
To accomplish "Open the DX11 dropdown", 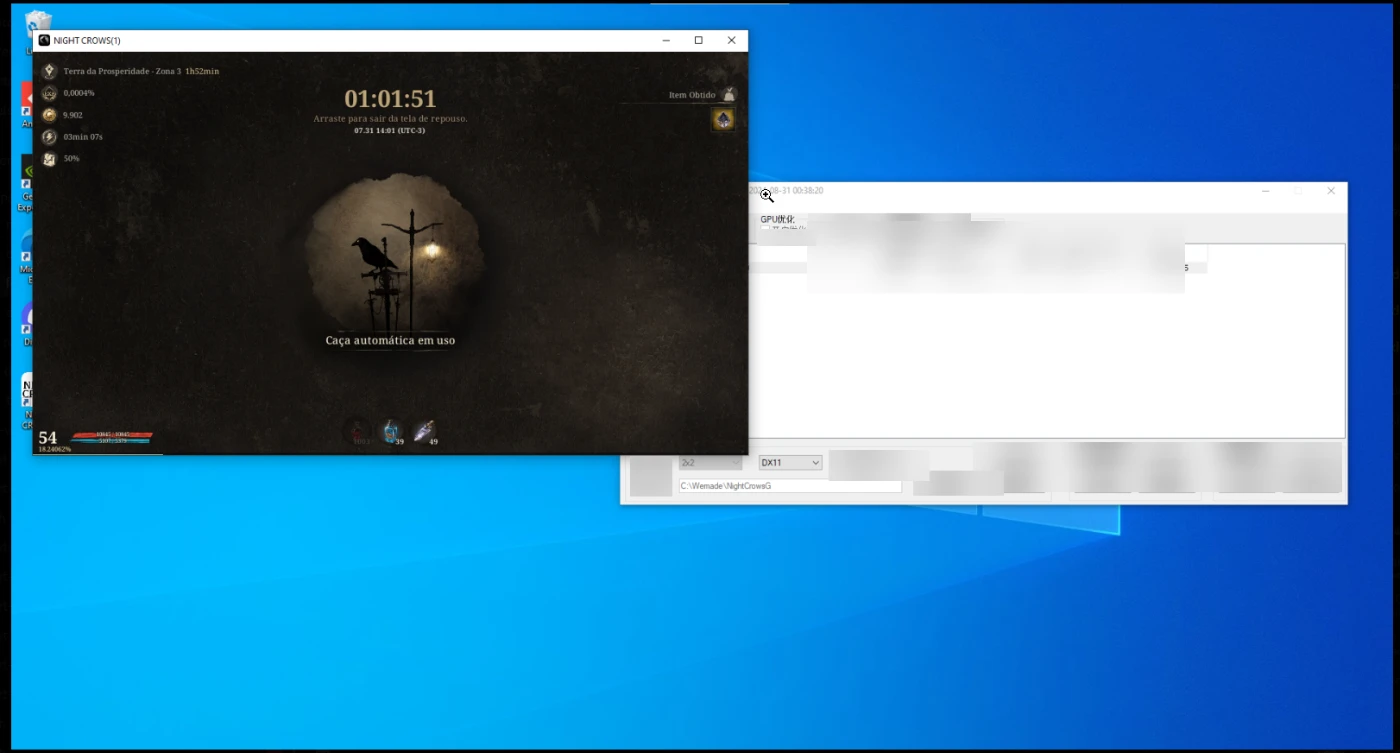I will pos(790,462).
